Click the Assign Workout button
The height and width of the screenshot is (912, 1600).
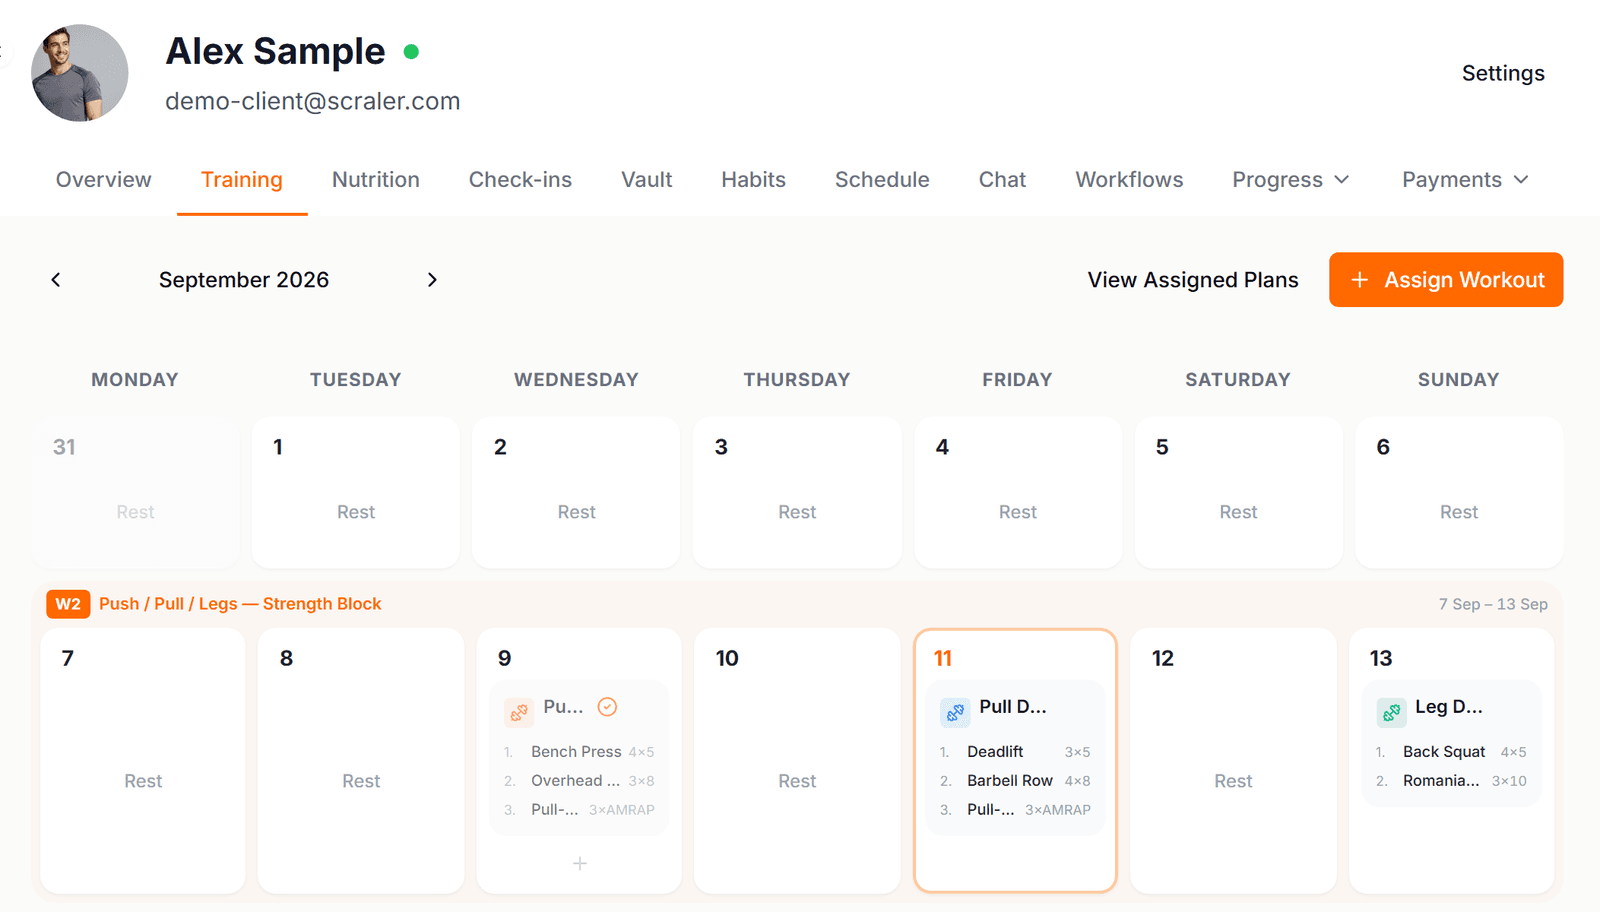click(x=1446, y=280)
